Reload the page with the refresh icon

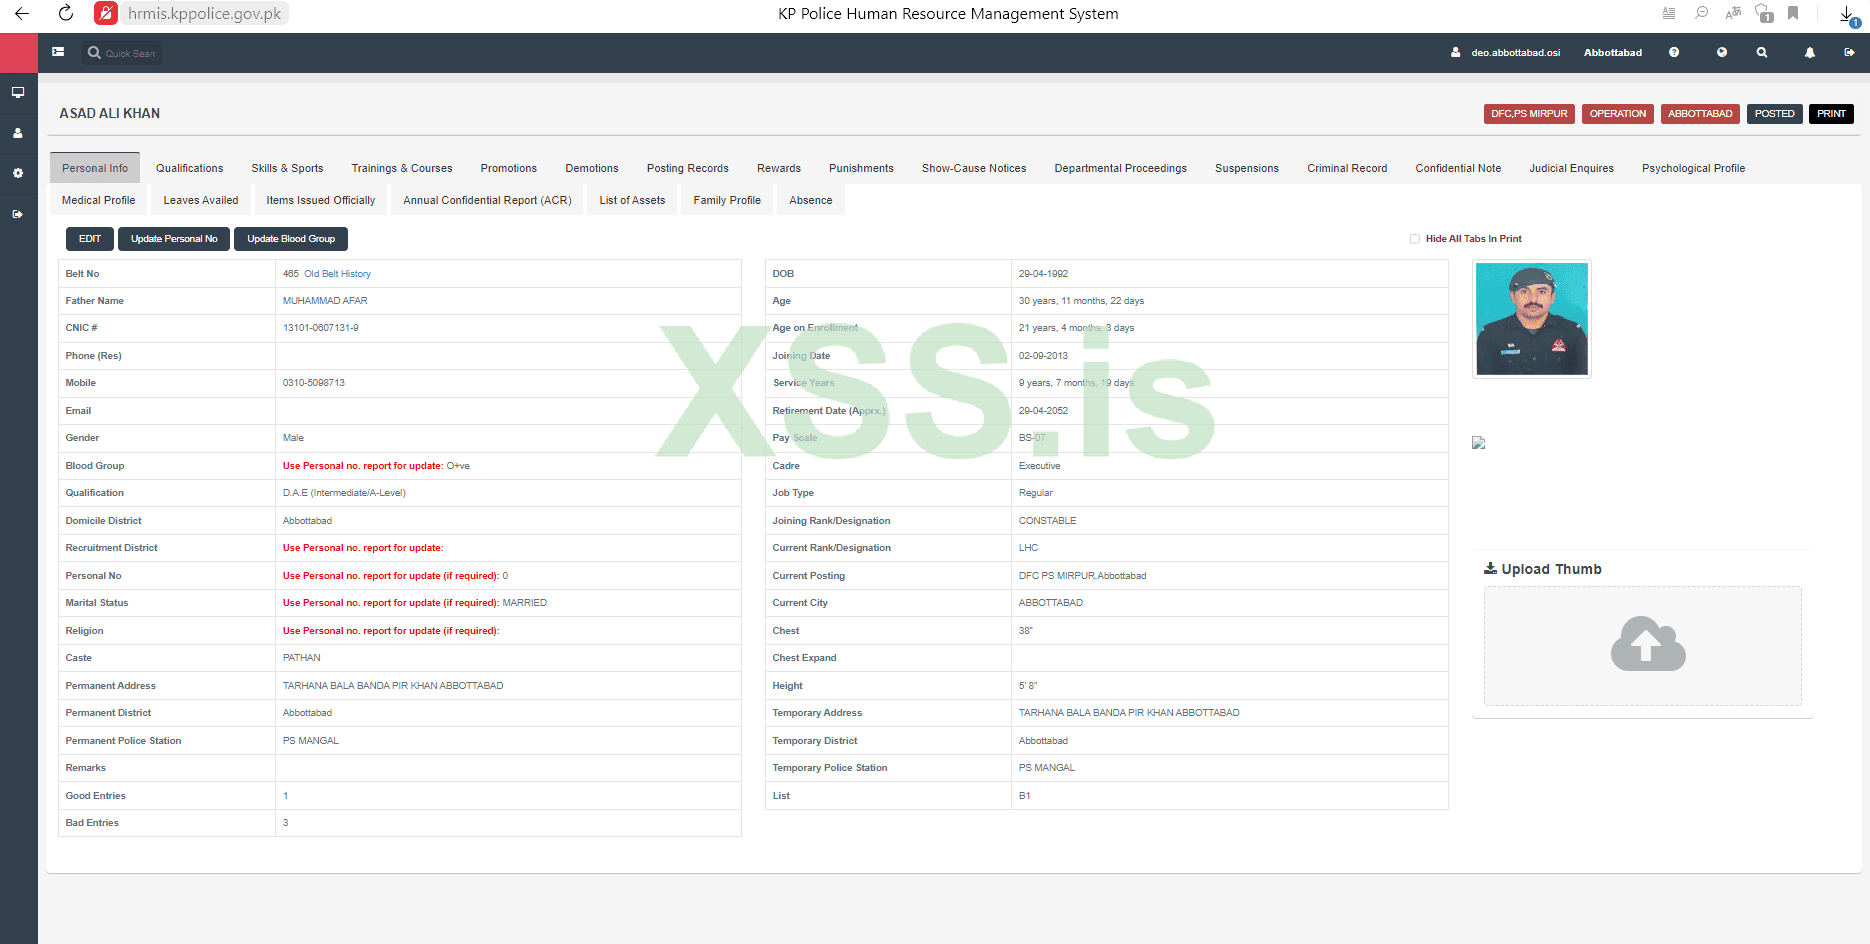click(x=66, y=14)
